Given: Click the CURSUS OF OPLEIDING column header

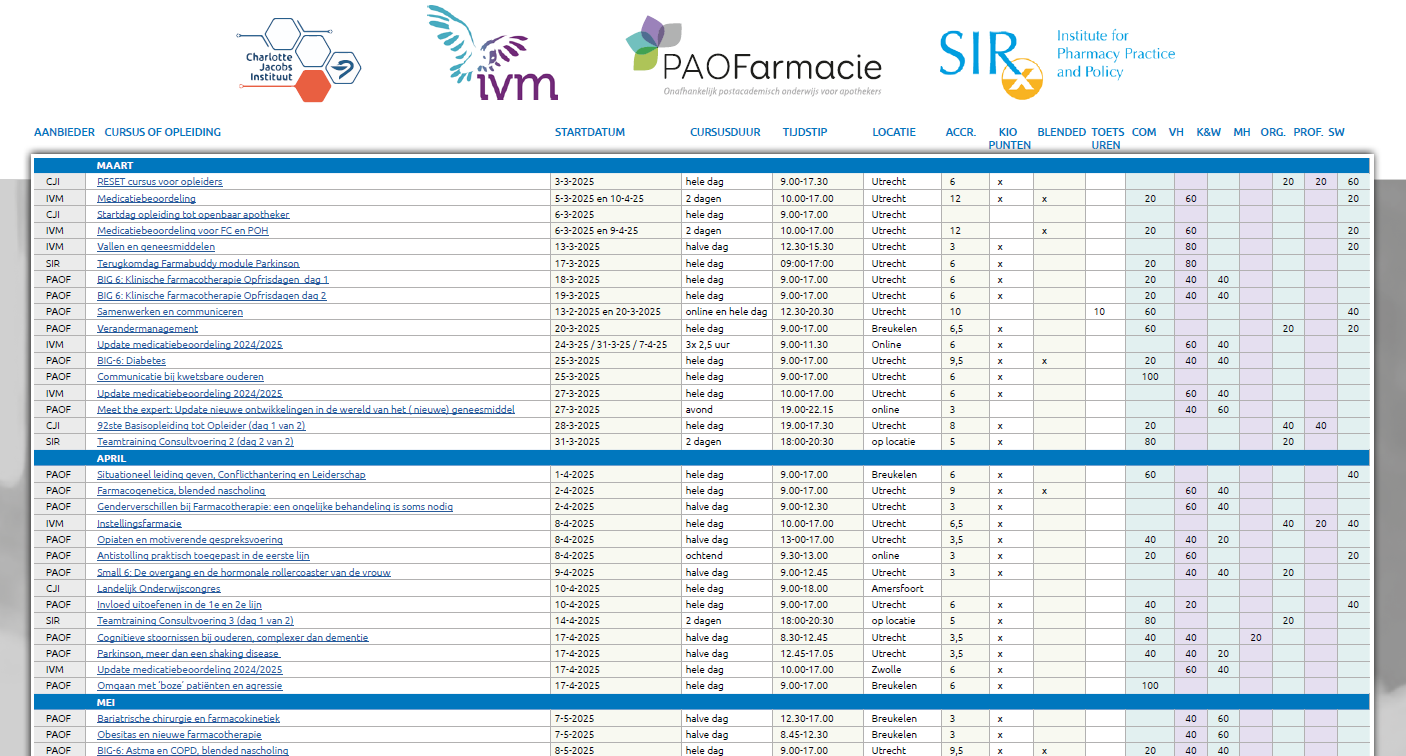Looking at the screenshot, I should pos(163,132).
